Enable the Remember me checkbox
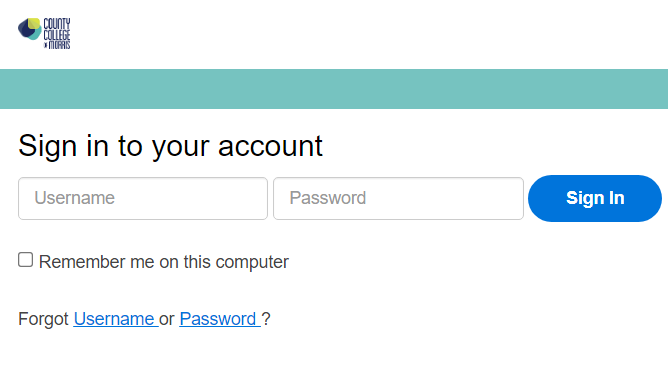 pos(26,260)
